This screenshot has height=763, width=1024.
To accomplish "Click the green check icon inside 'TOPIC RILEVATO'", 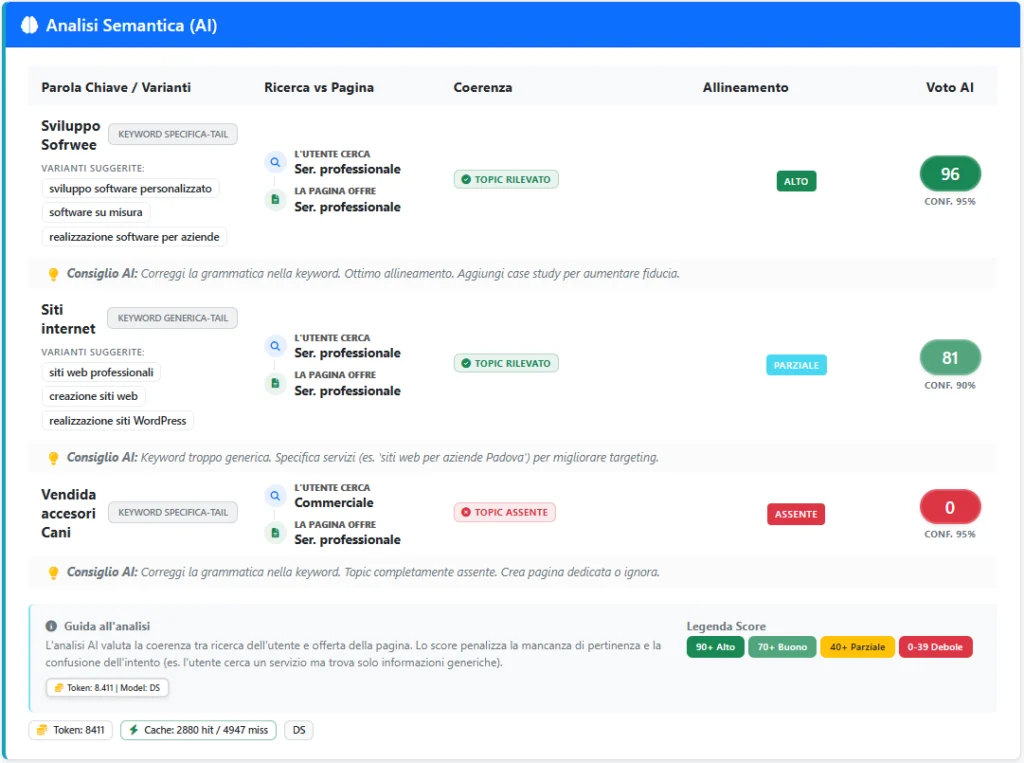I will point(466,180).
